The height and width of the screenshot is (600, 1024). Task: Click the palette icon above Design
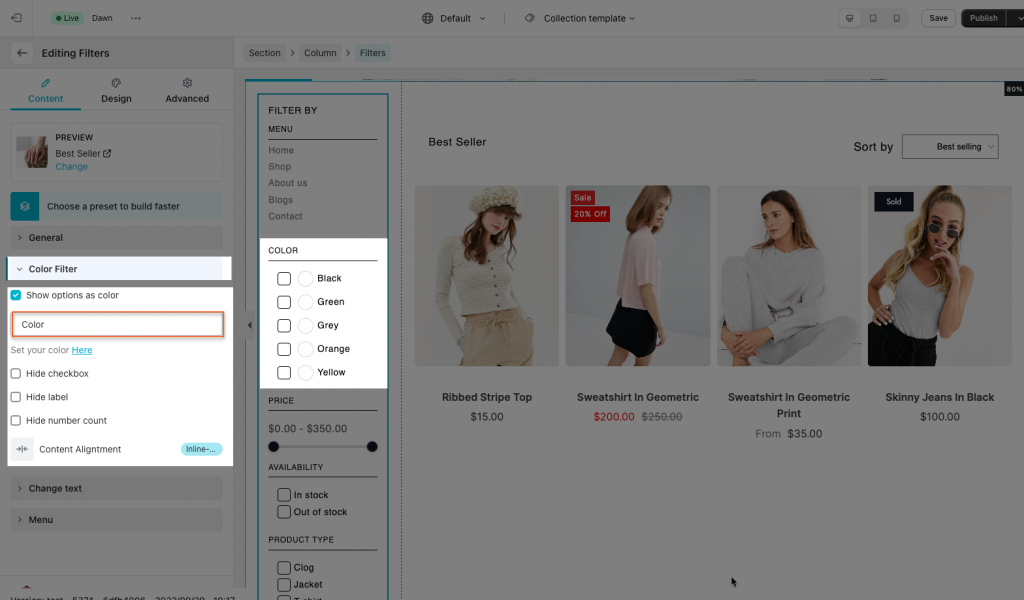point(116,83)
